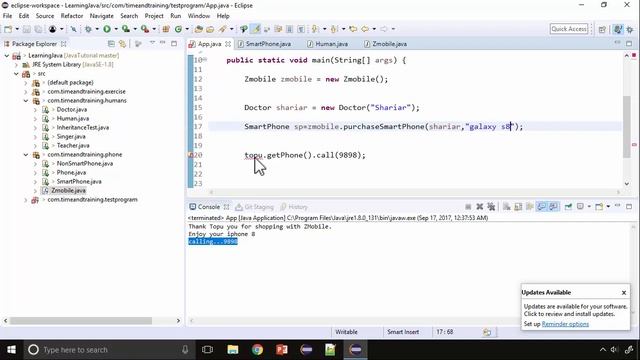
Task: Toggle Show Console on Standard Out change
Action: coord(541,207)
